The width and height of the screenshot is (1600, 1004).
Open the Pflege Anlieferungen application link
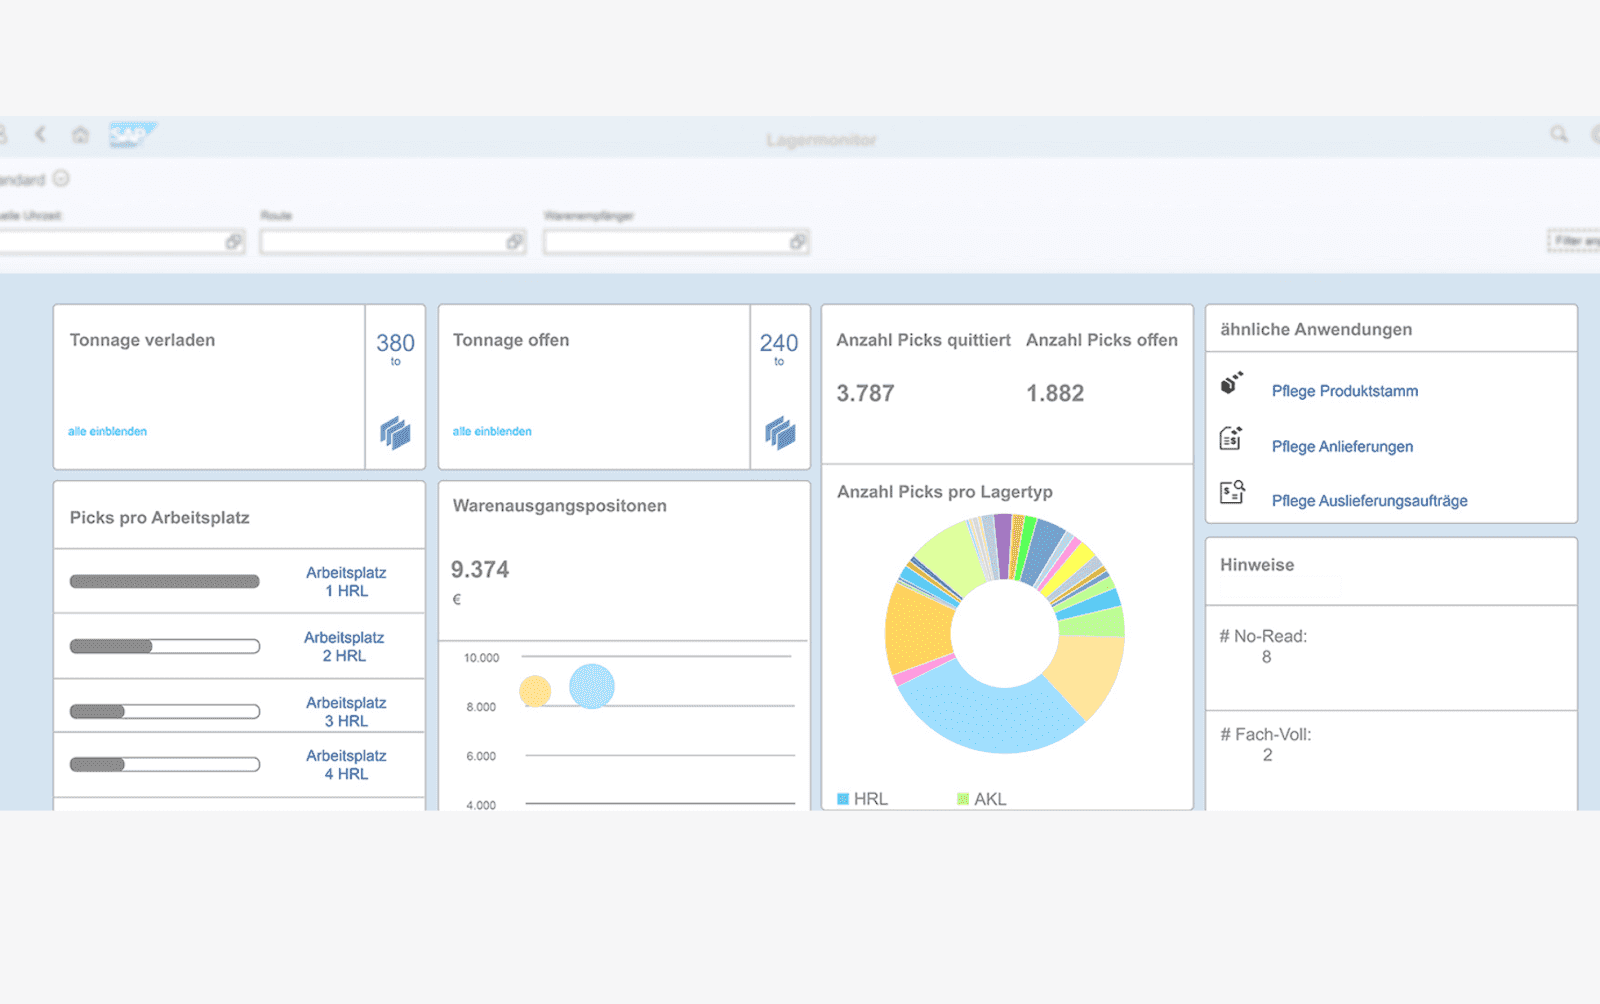(1342, 446)
